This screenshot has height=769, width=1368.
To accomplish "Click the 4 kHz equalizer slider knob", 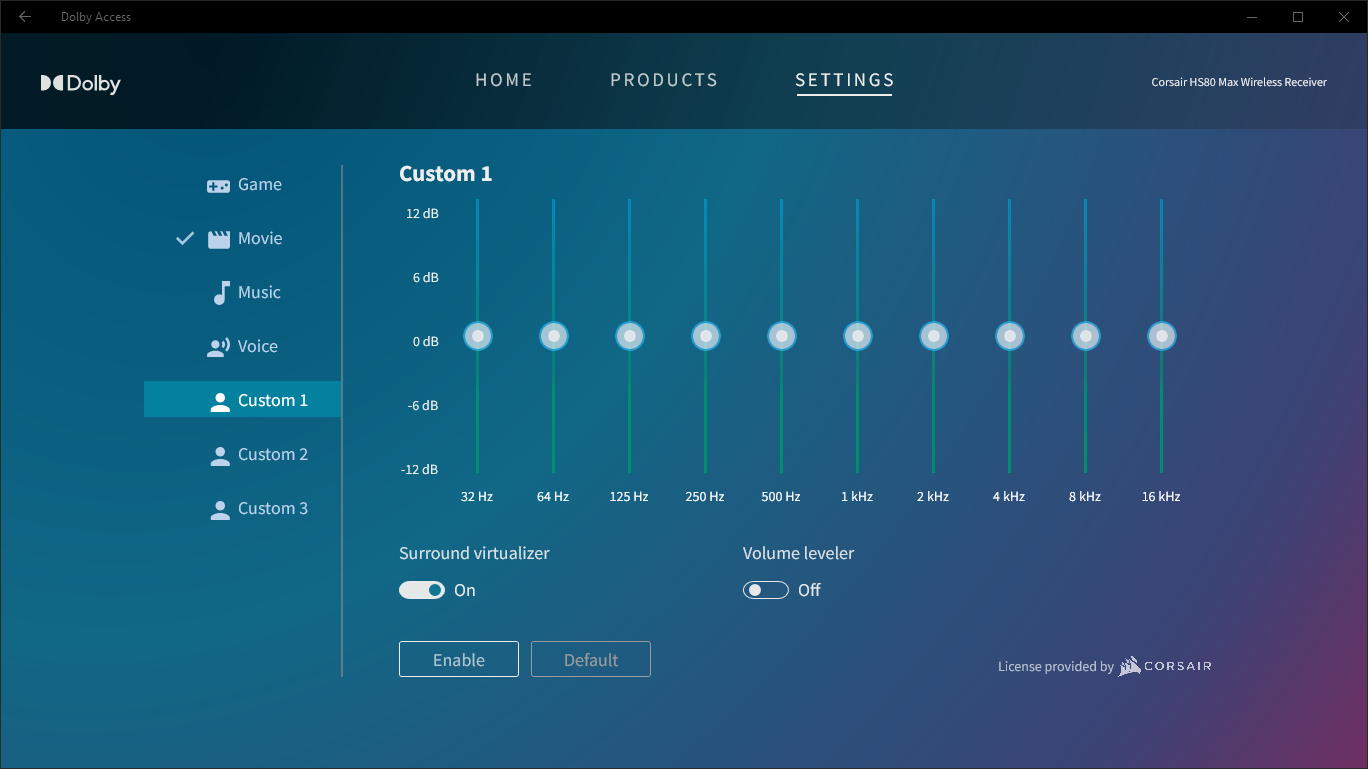I will 1010,336.
